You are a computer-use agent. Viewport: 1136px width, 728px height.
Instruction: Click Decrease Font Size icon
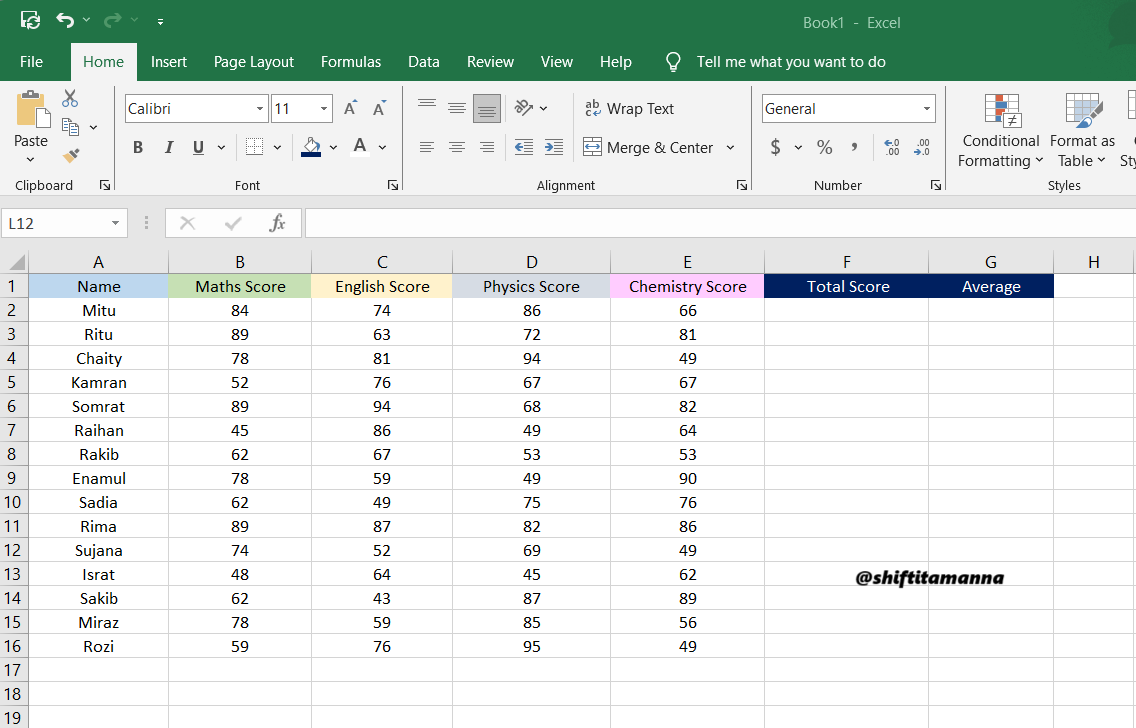point(379,109)
